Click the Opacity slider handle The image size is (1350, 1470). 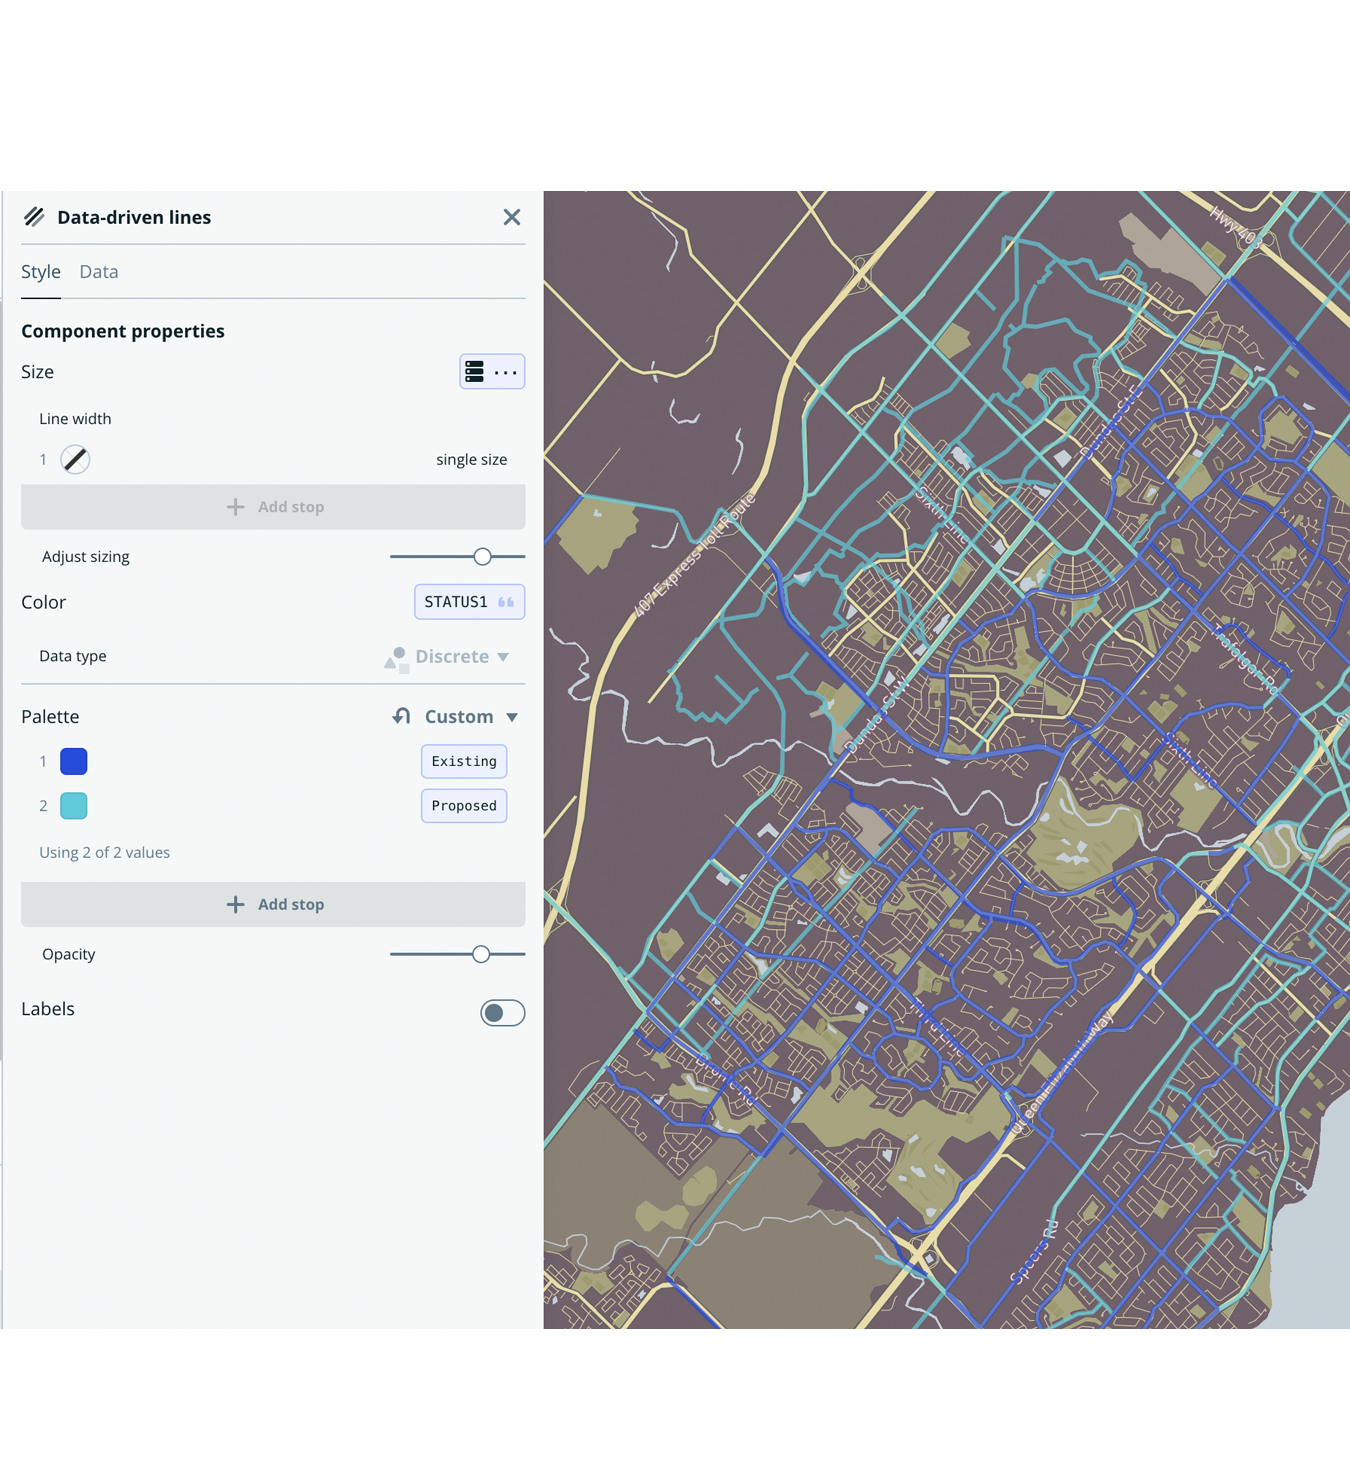click(x=481, y=954)
